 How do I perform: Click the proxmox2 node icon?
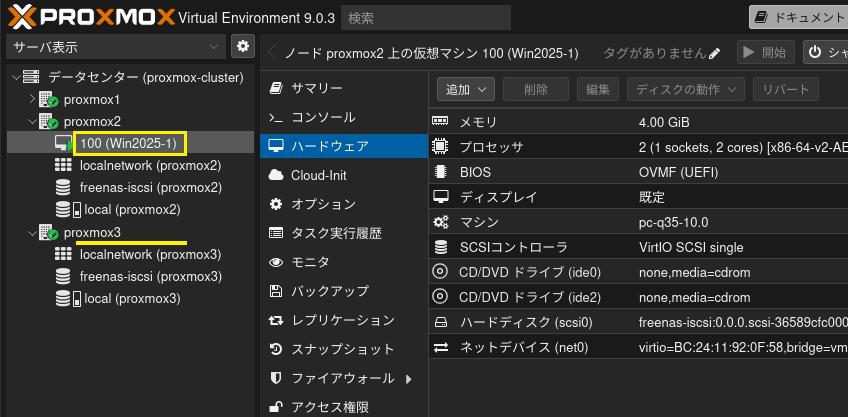(49, 122)
